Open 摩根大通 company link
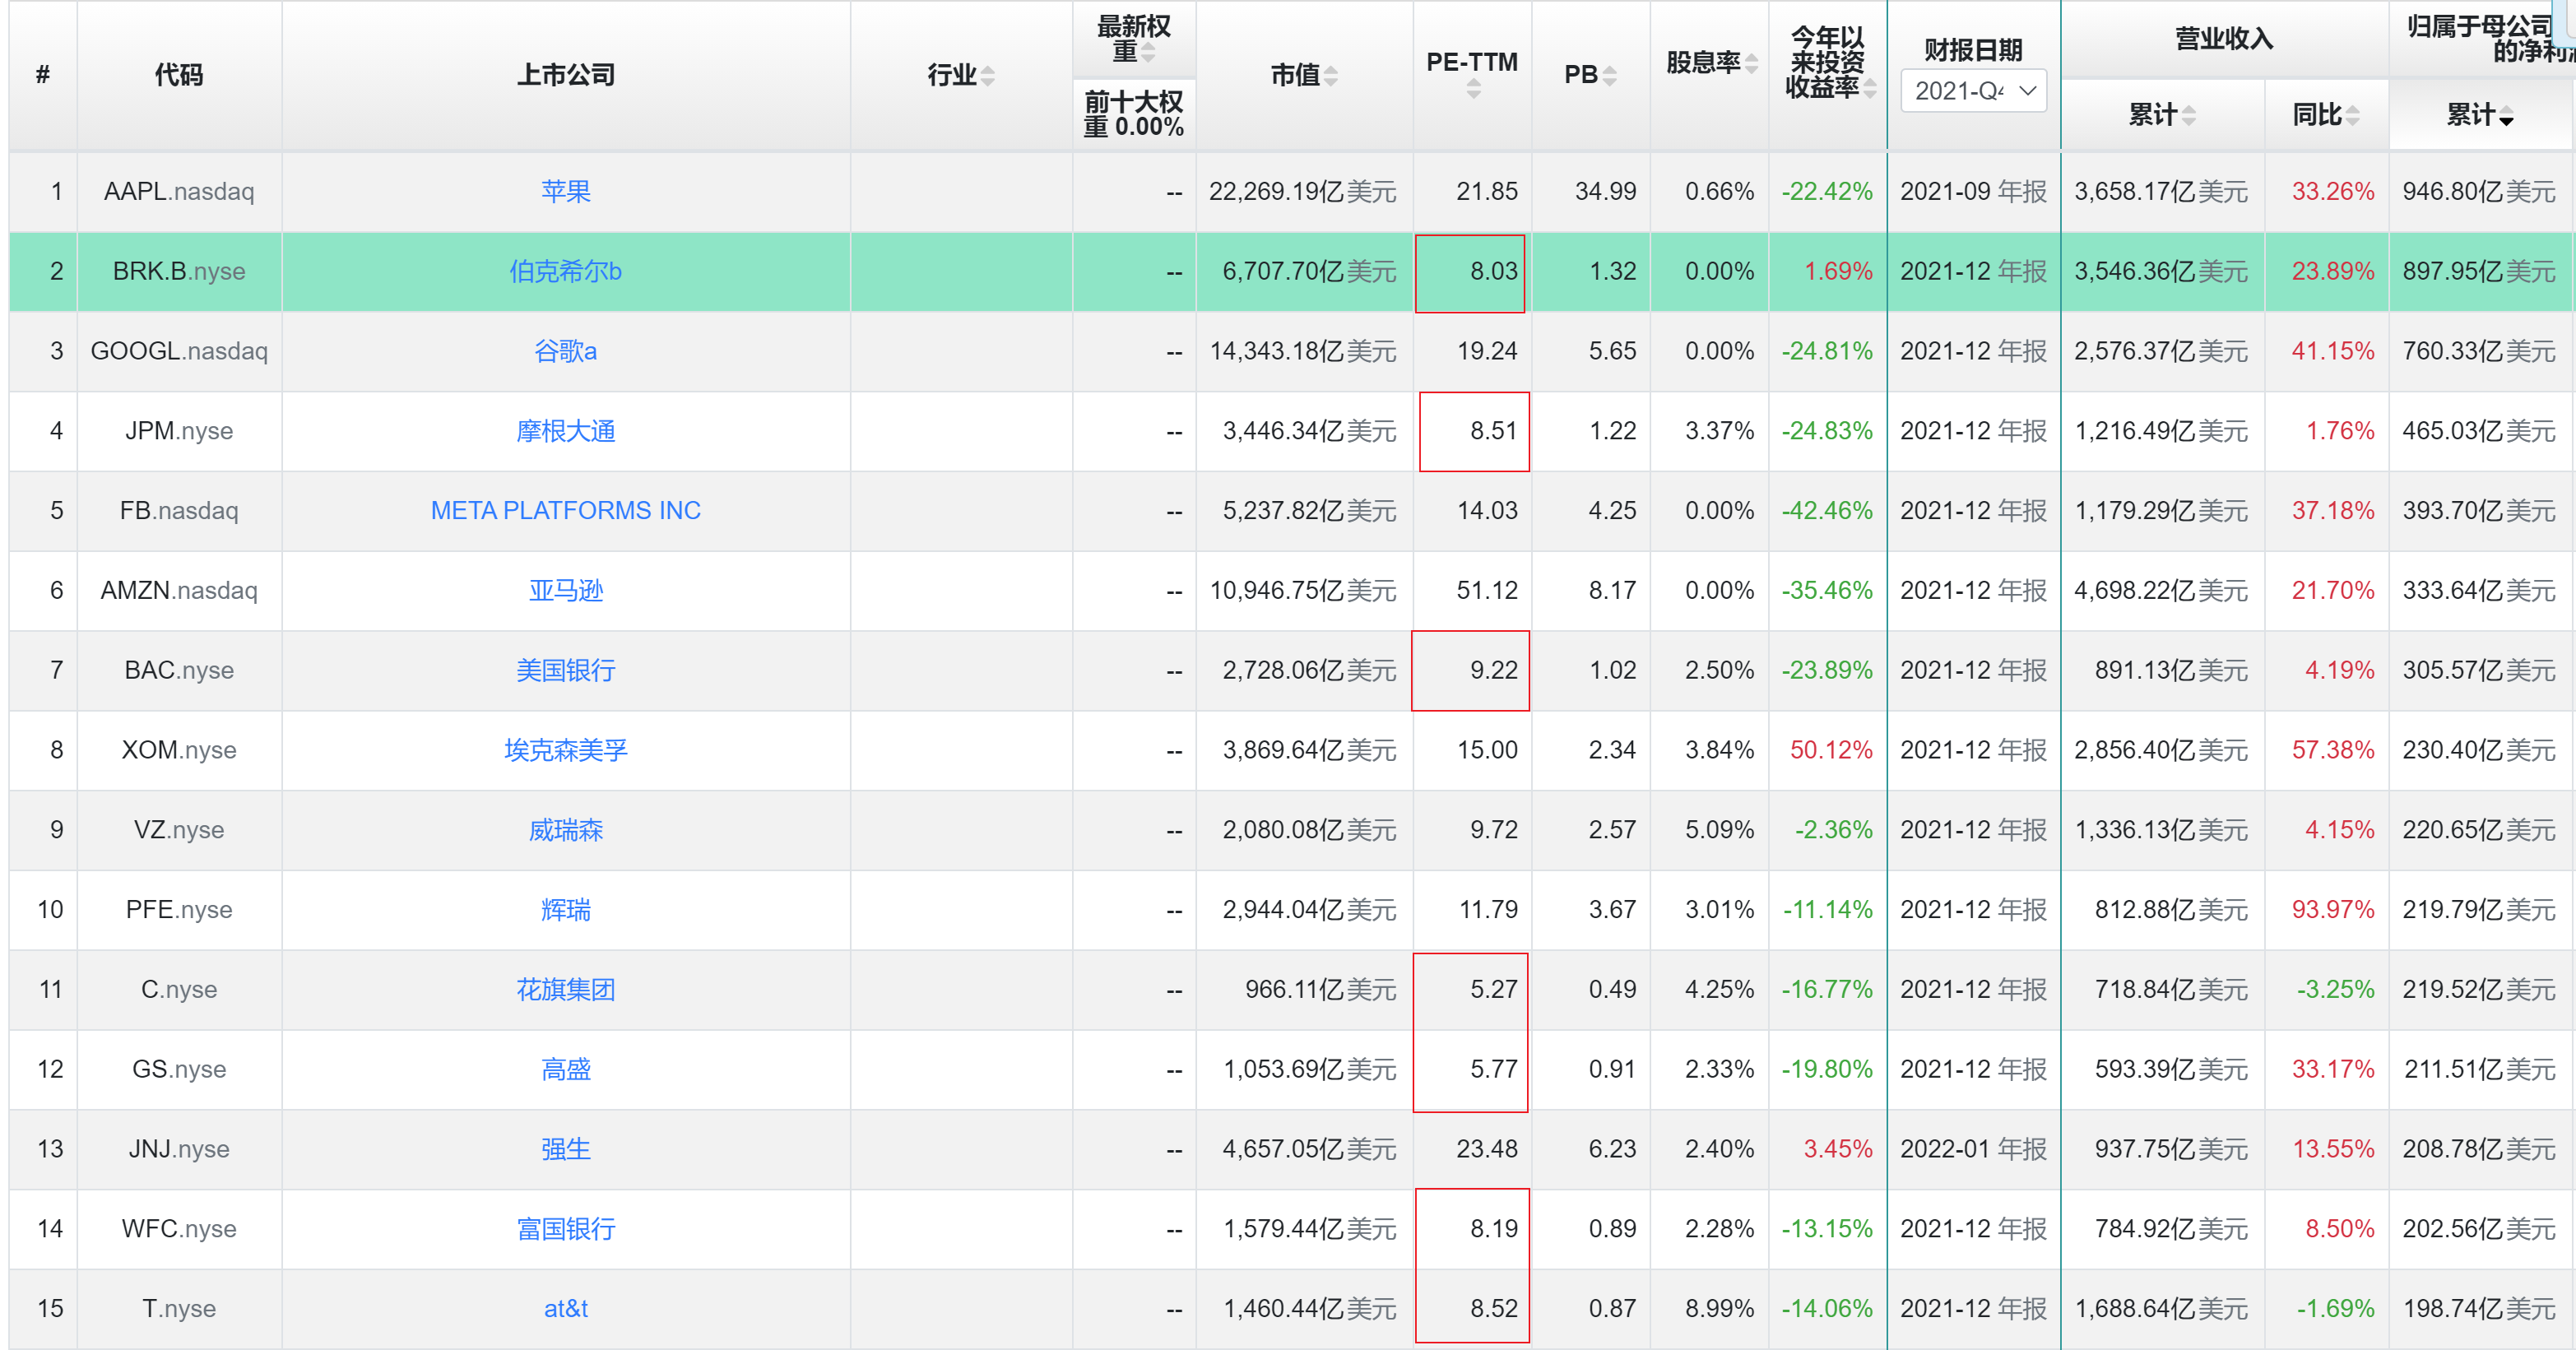Viewport: 2576px width, 1350px height. point(565,431)
